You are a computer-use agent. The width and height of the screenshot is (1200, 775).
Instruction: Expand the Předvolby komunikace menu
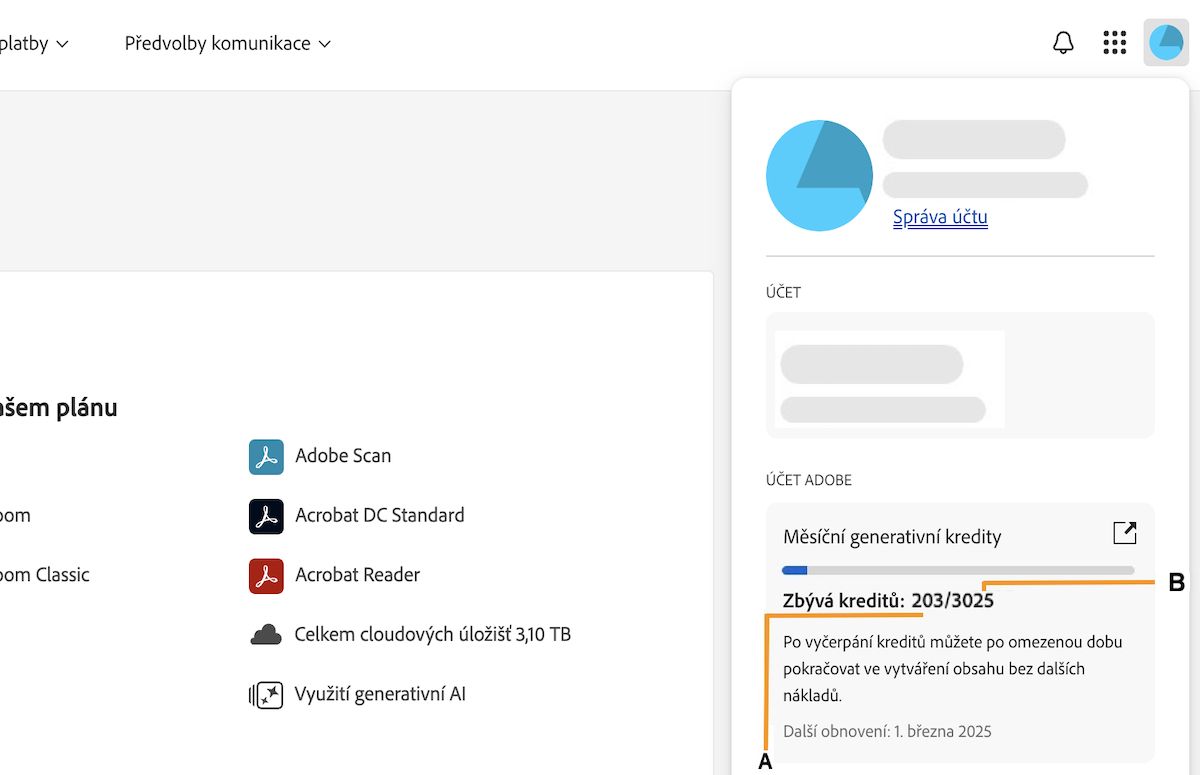click(227, 44)
